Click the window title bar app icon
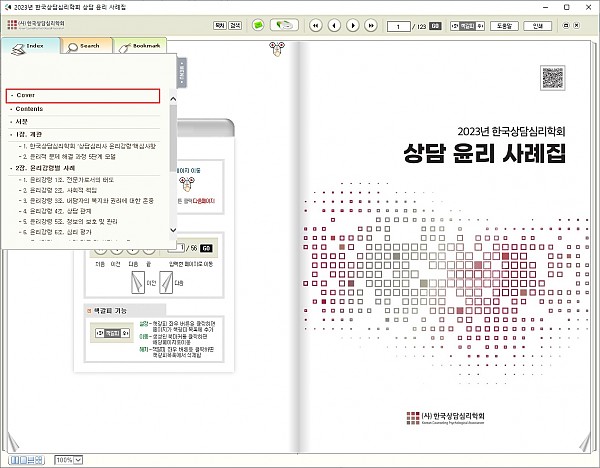 point(7,7)
